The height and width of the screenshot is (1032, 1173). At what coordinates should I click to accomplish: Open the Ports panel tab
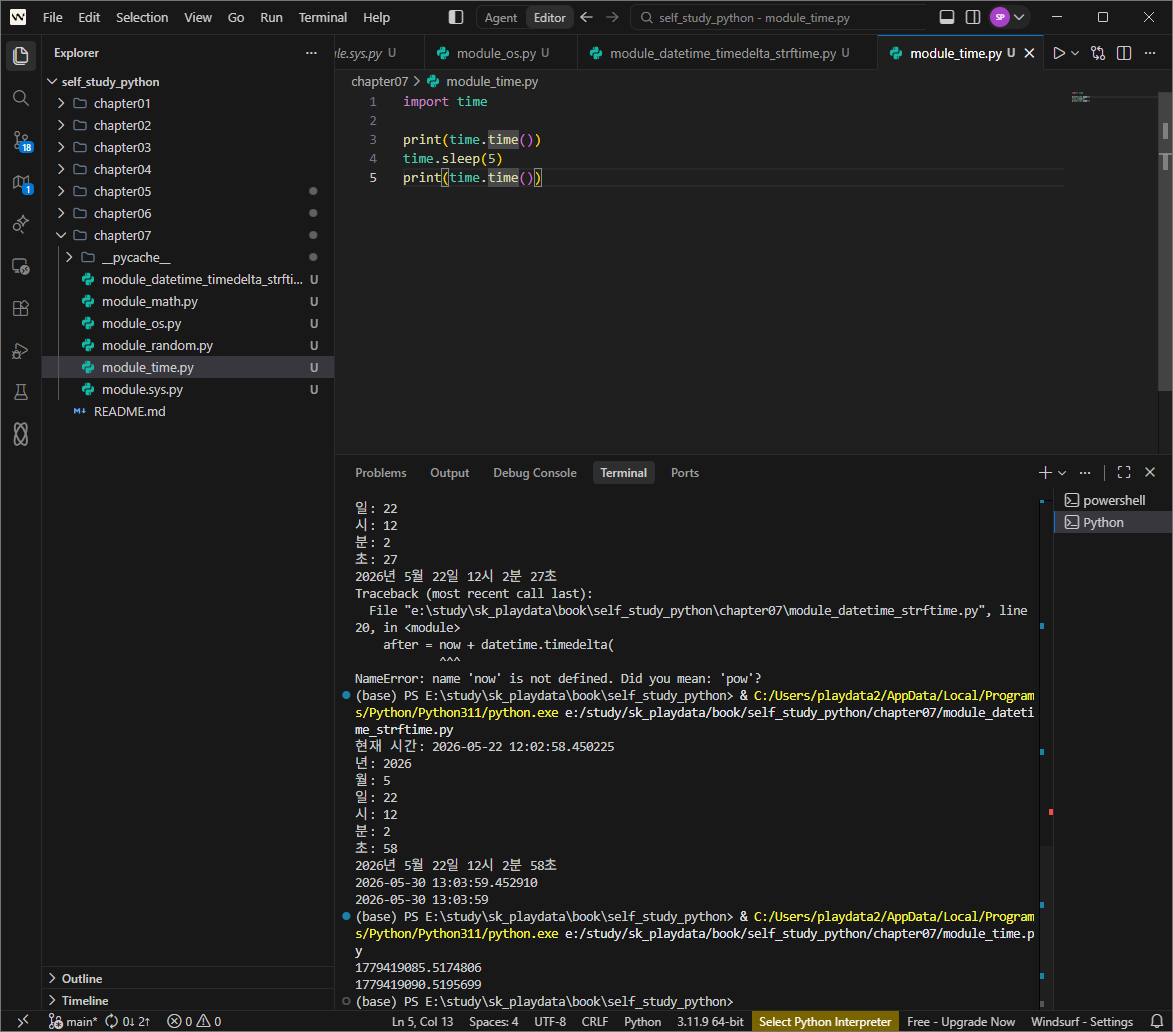(x=684, y=473)
